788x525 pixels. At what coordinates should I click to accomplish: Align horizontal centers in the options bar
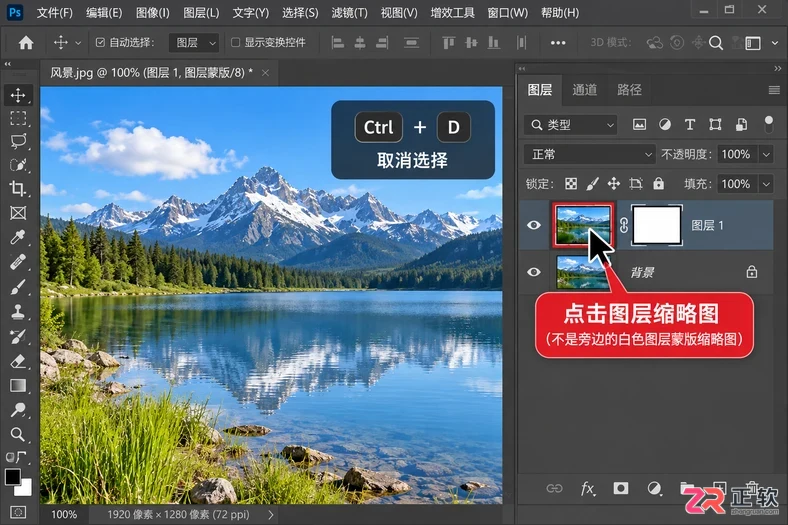360,43
